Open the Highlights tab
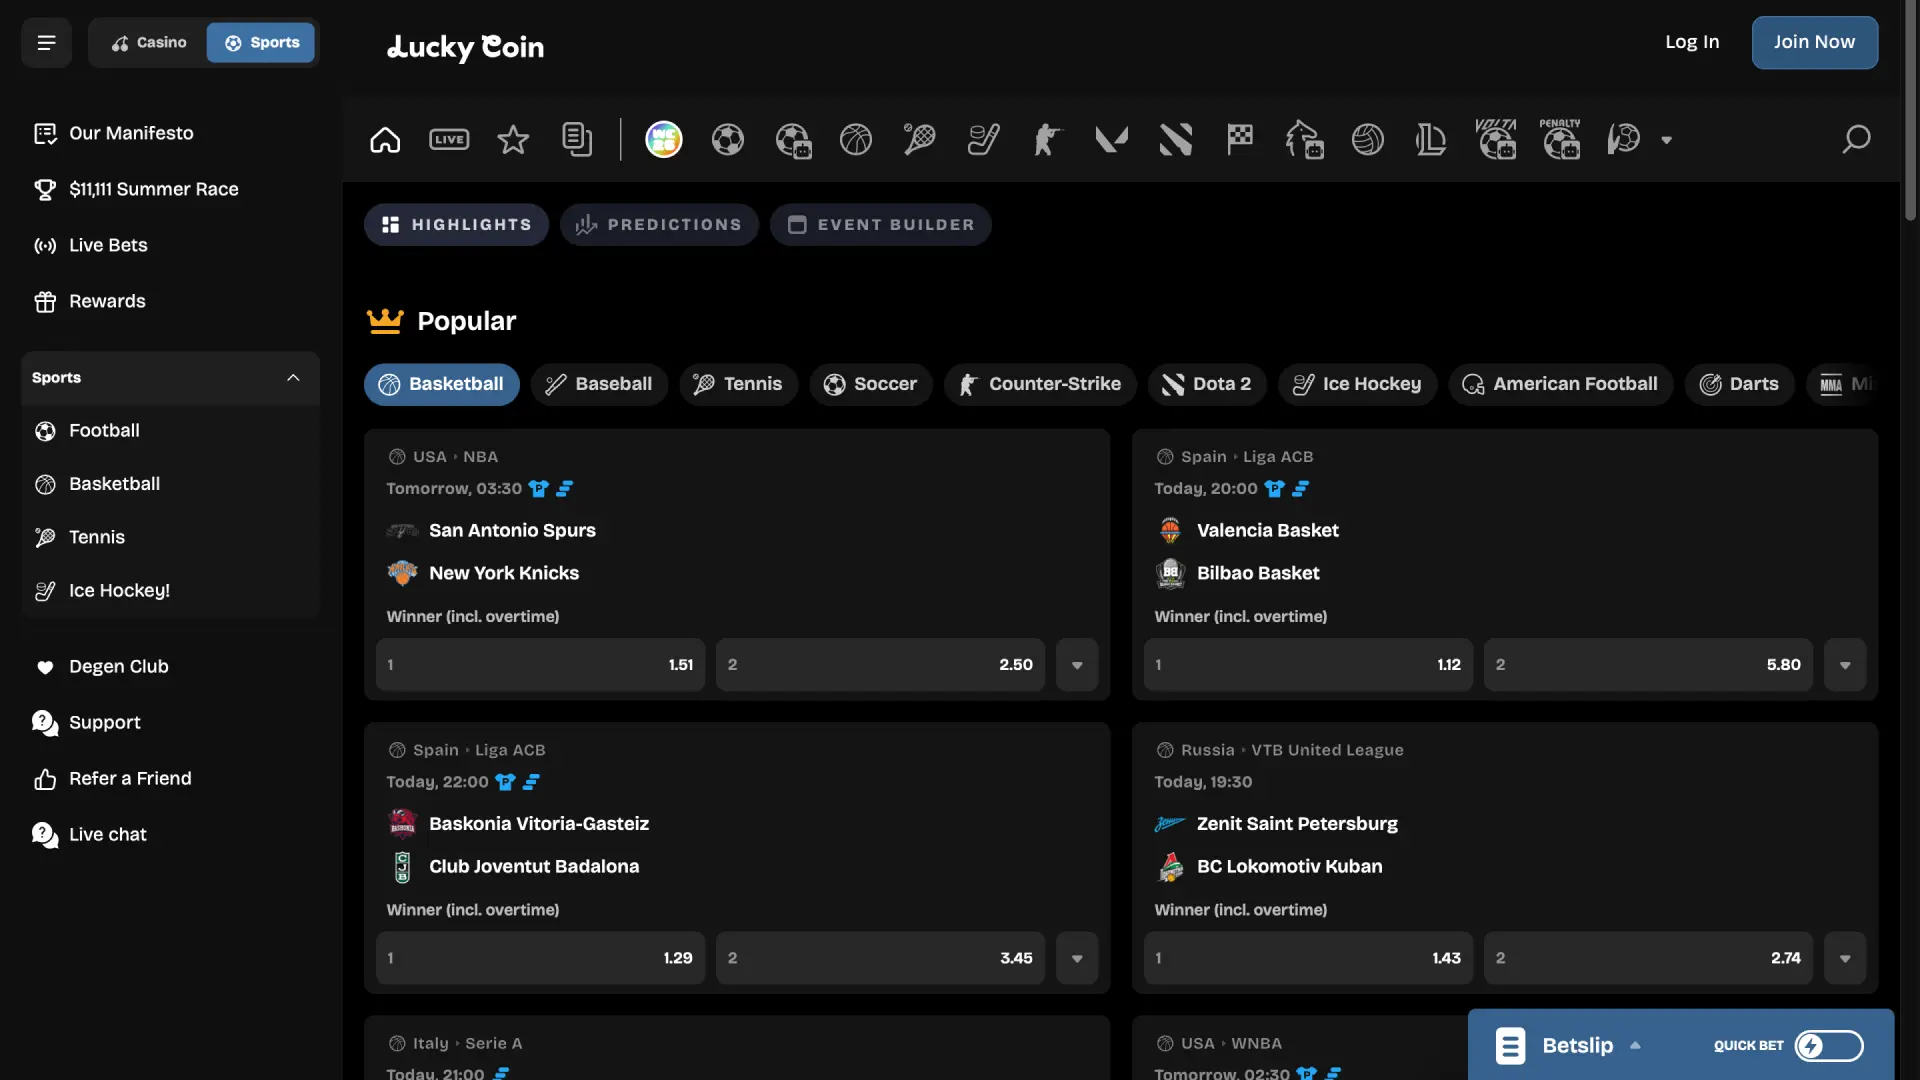This screenshot has height=1080, width=1920. tap(457, 225)
